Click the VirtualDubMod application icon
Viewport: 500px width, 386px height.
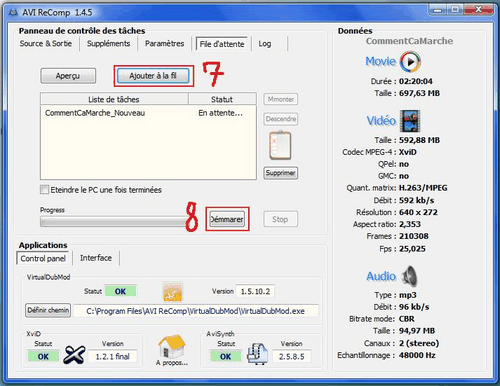pos(172,292)
